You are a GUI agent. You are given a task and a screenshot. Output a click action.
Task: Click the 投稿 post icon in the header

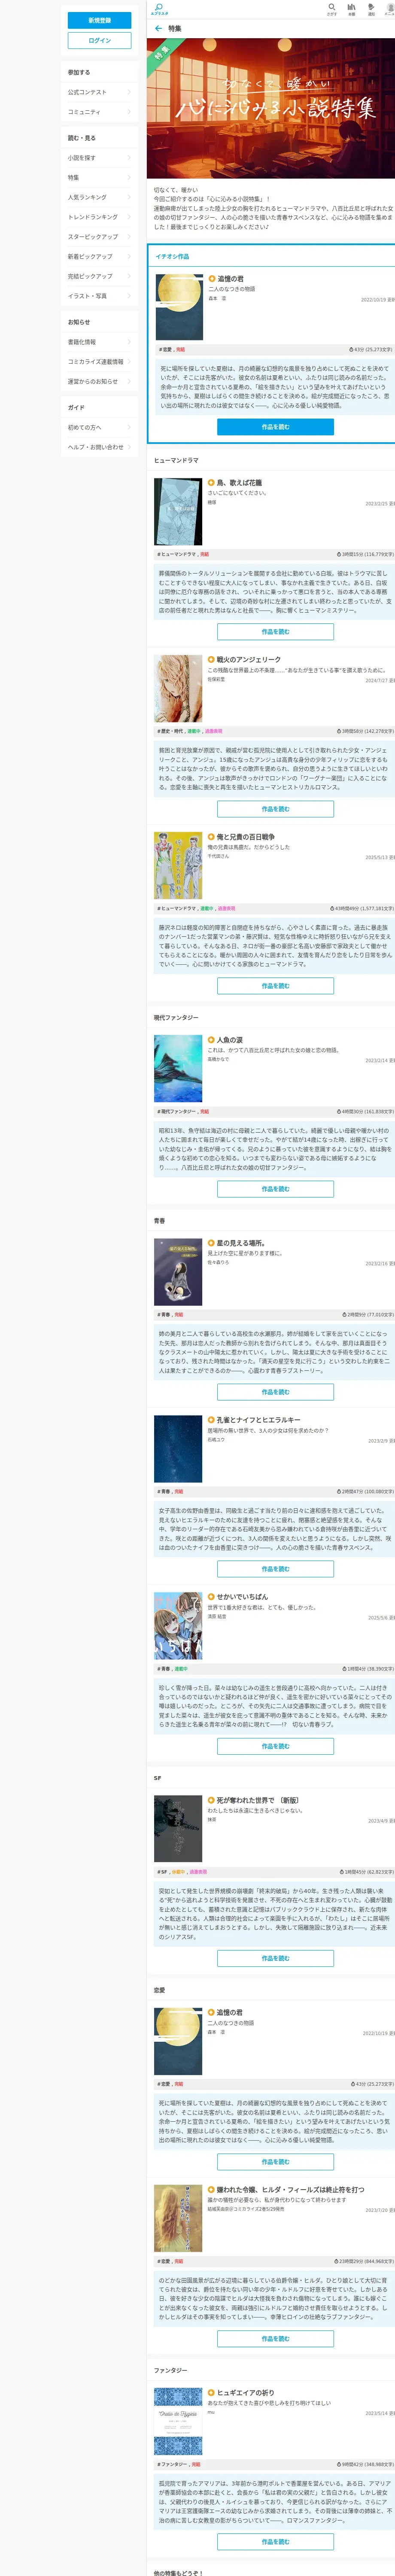371,9
